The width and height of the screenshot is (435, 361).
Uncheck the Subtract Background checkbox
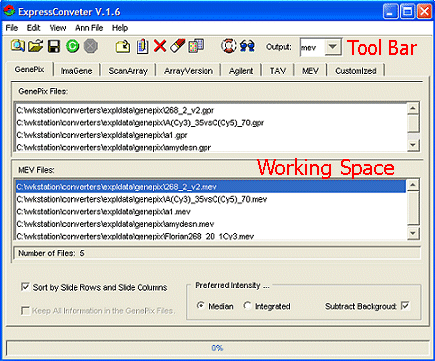click(x=405, y=306)
